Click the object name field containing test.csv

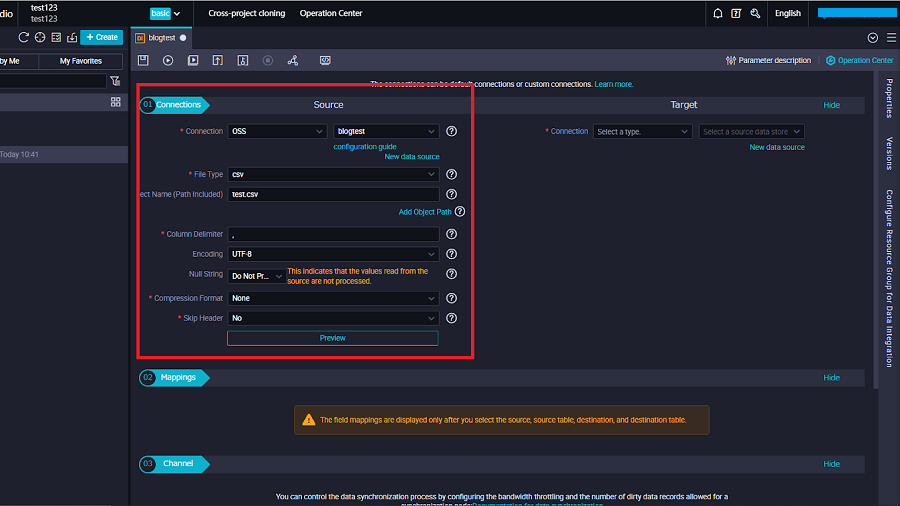pyautogui.click(x=333, y=194)
